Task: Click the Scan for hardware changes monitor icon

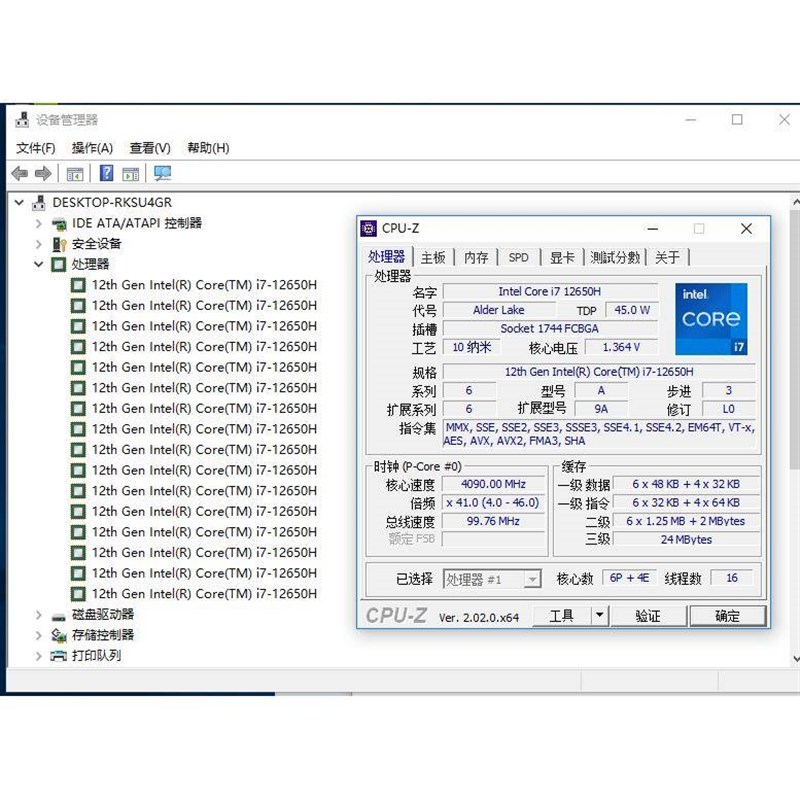Action: tap(163, 173)
